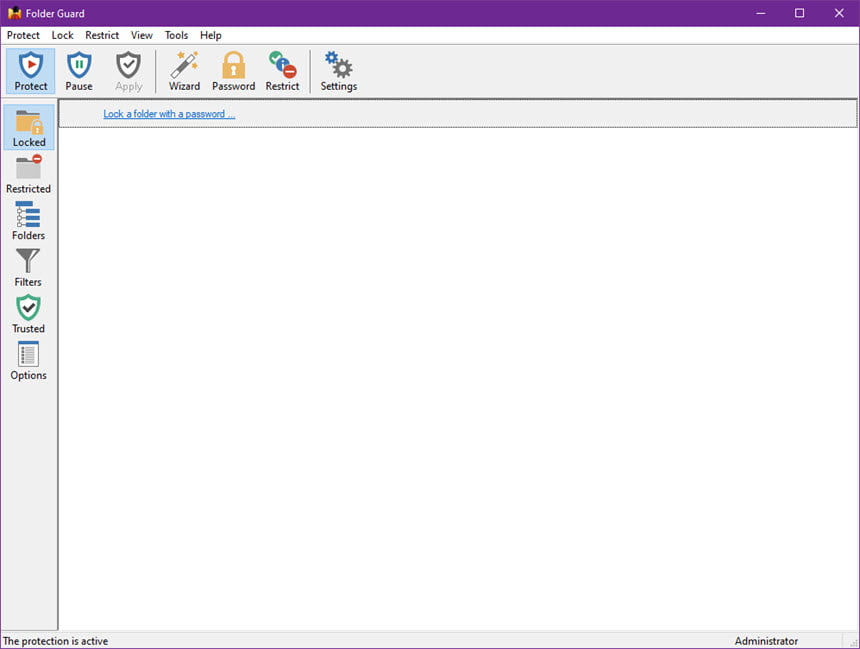Launch the Wizard magic wand tool
The image size is (860, 649).
[x=184, y=71]
